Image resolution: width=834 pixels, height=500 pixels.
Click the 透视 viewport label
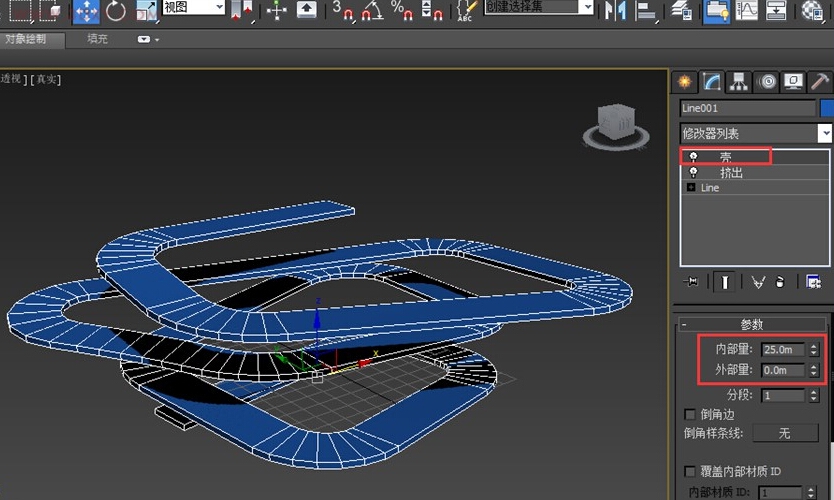click(11, 79)
